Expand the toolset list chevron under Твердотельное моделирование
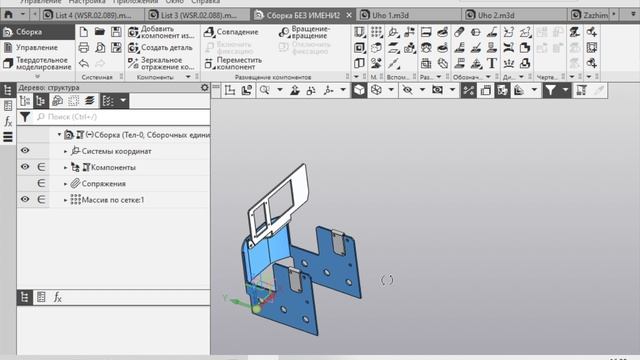Image resolution: width=640 pixels, height=360 pixels. coord(38,77)
